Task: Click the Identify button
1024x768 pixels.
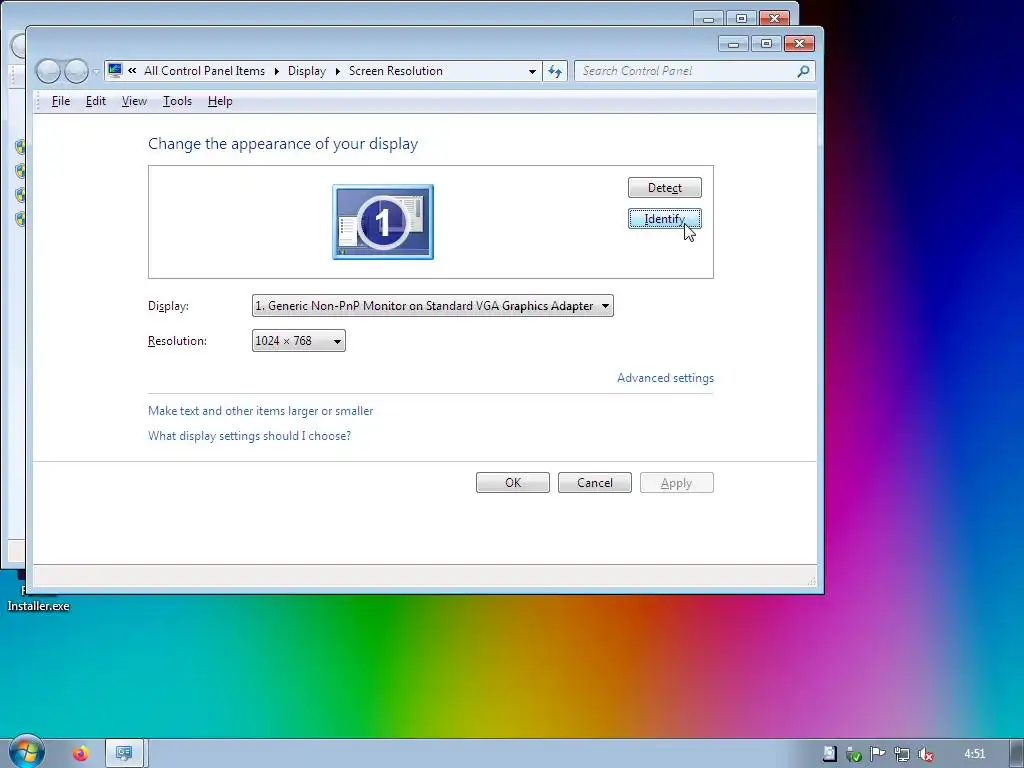Action: pyautogui.click(x=665, y=219)
